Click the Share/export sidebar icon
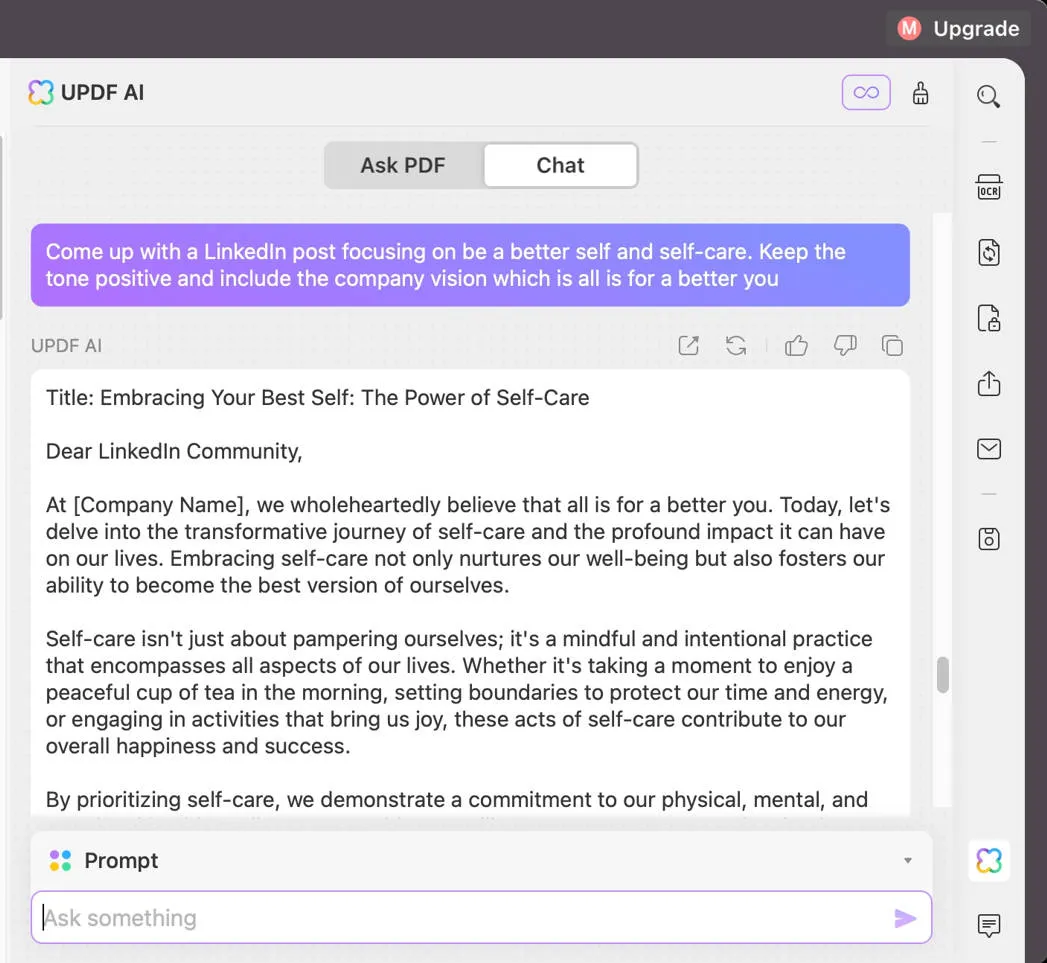1047x963 pixels. pyautogui.click(x=989, y=384)
